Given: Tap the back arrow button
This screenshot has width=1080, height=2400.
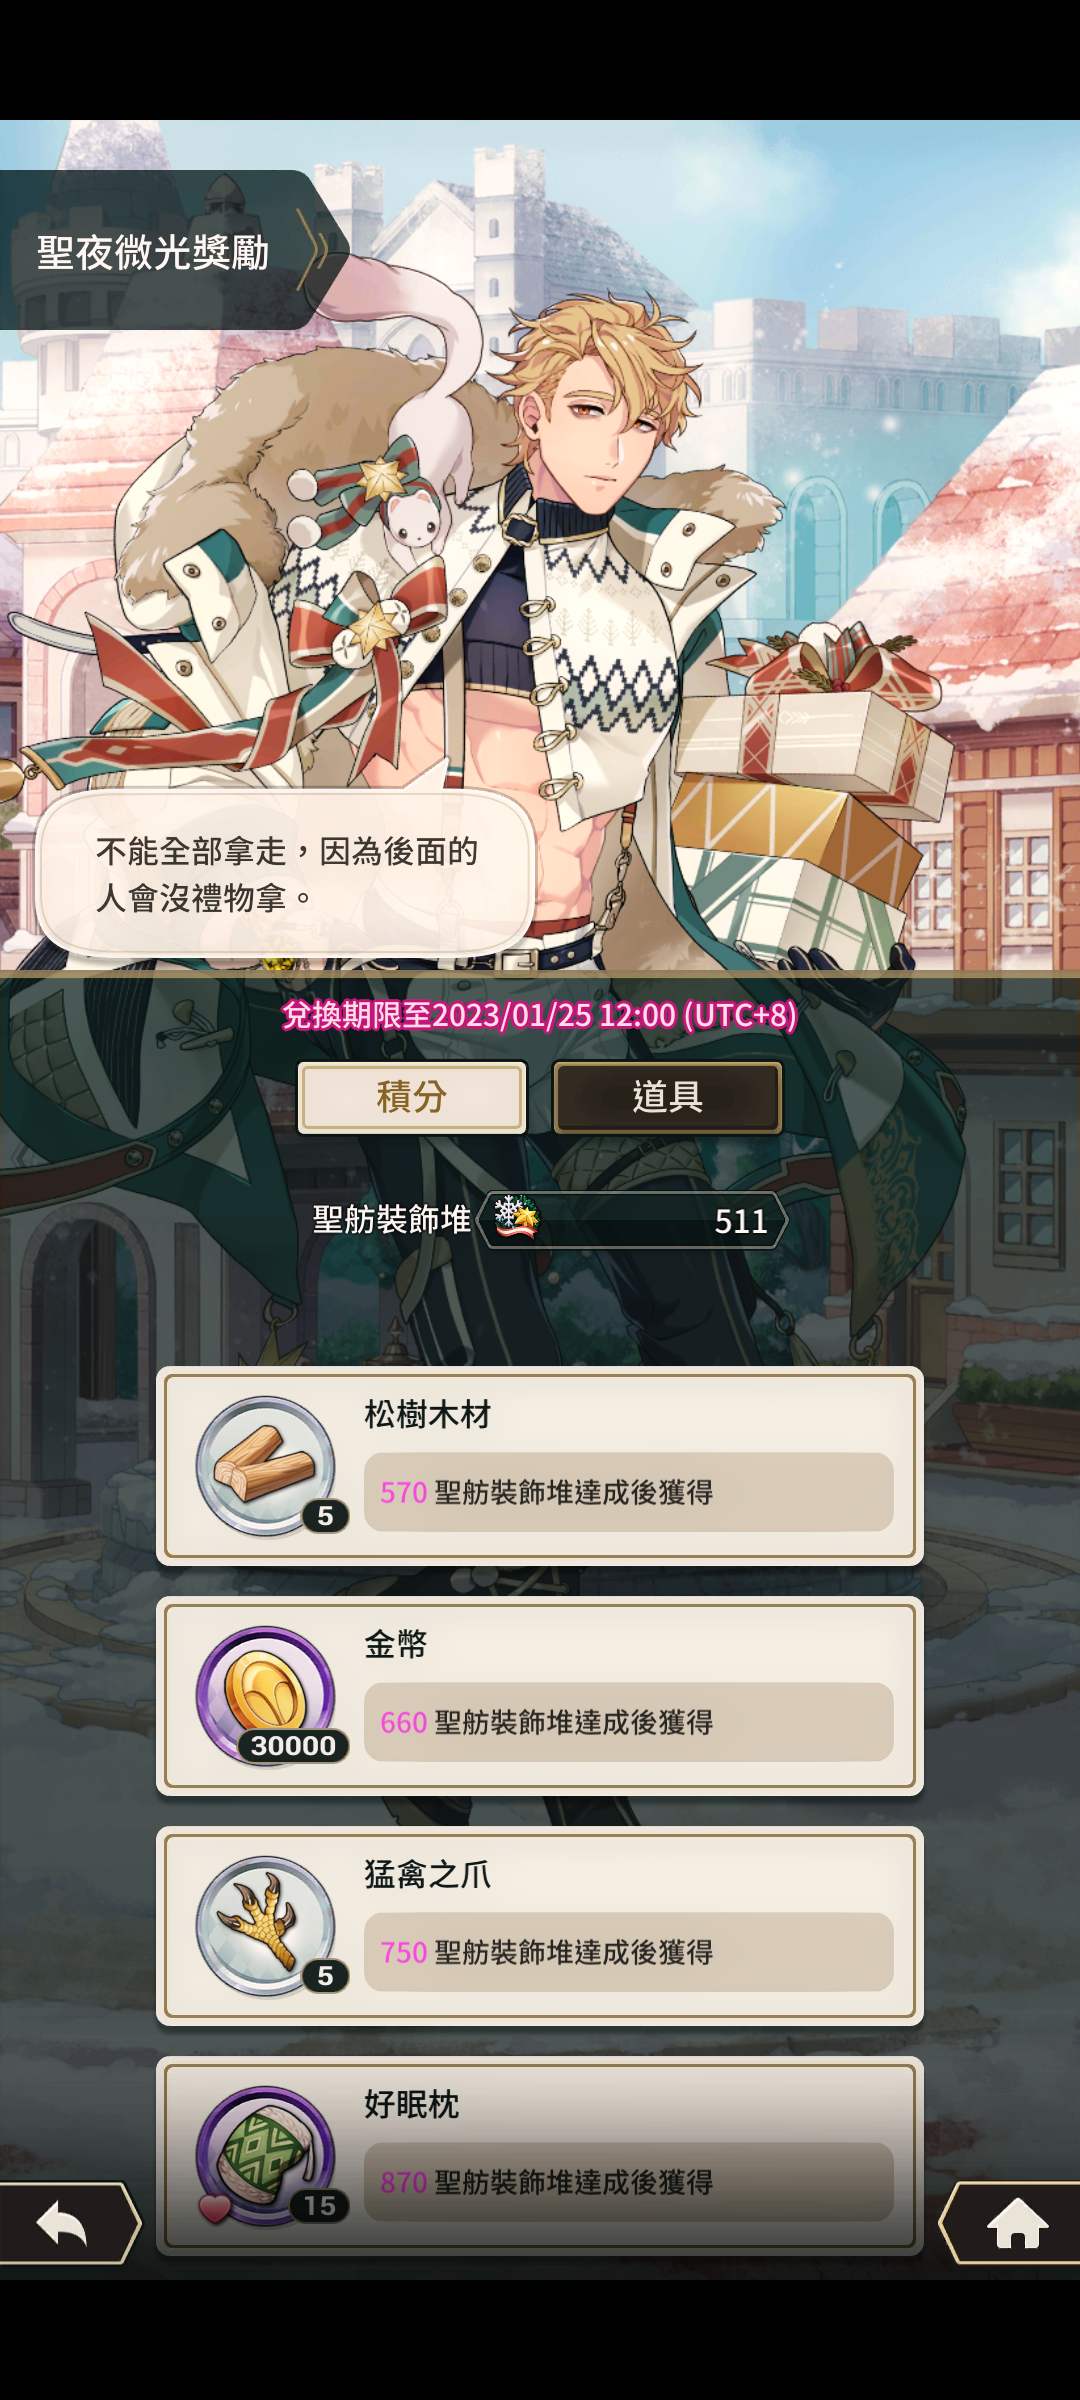Looking at the screenshot, I should tap(68, 2222).
